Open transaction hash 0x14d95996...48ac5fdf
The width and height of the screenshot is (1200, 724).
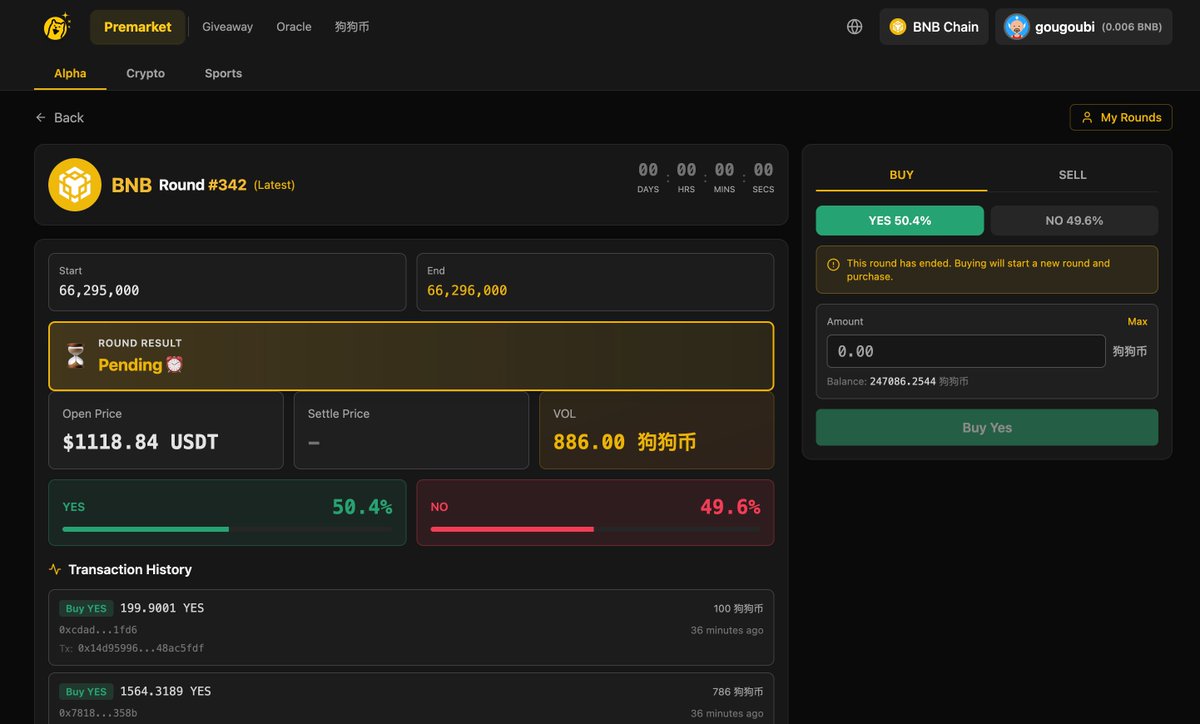tap(141, 648)
